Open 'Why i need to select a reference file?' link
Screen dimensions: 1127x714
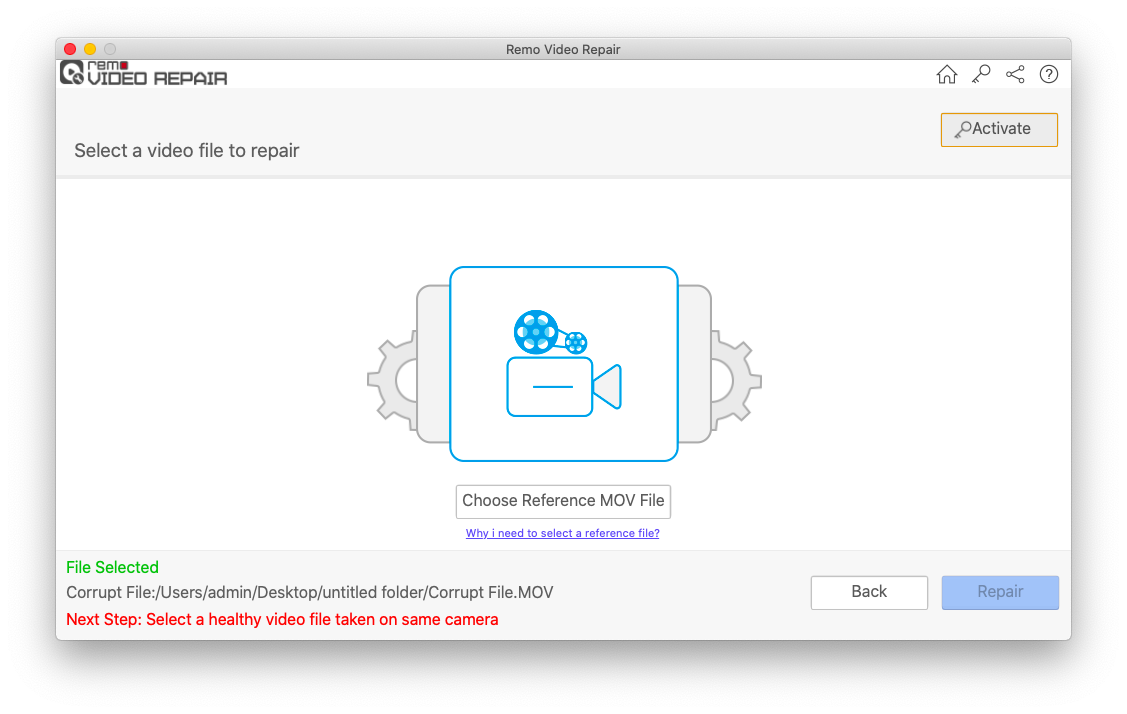tap(562, 533)
